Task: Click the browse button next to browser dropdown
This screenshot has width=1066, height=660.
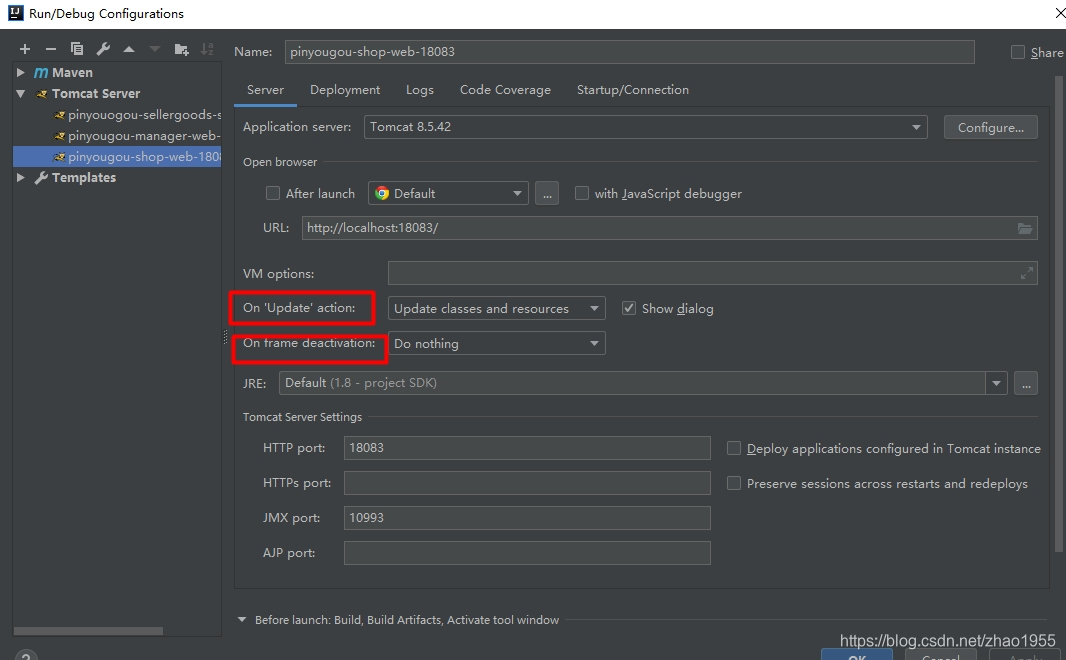Action: pyautogui.click(x=547, y=194)
